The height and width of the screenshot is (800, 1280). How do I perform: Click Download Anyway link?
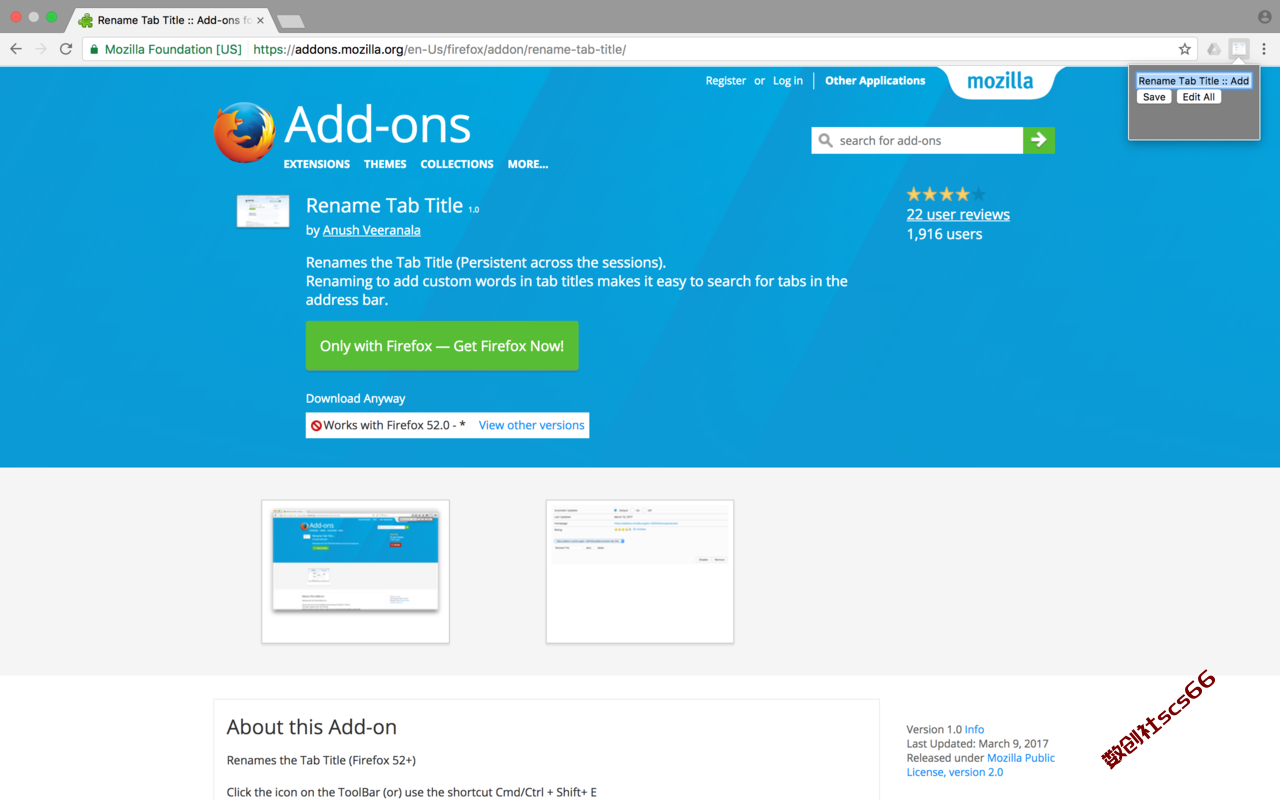pos(355,398)
